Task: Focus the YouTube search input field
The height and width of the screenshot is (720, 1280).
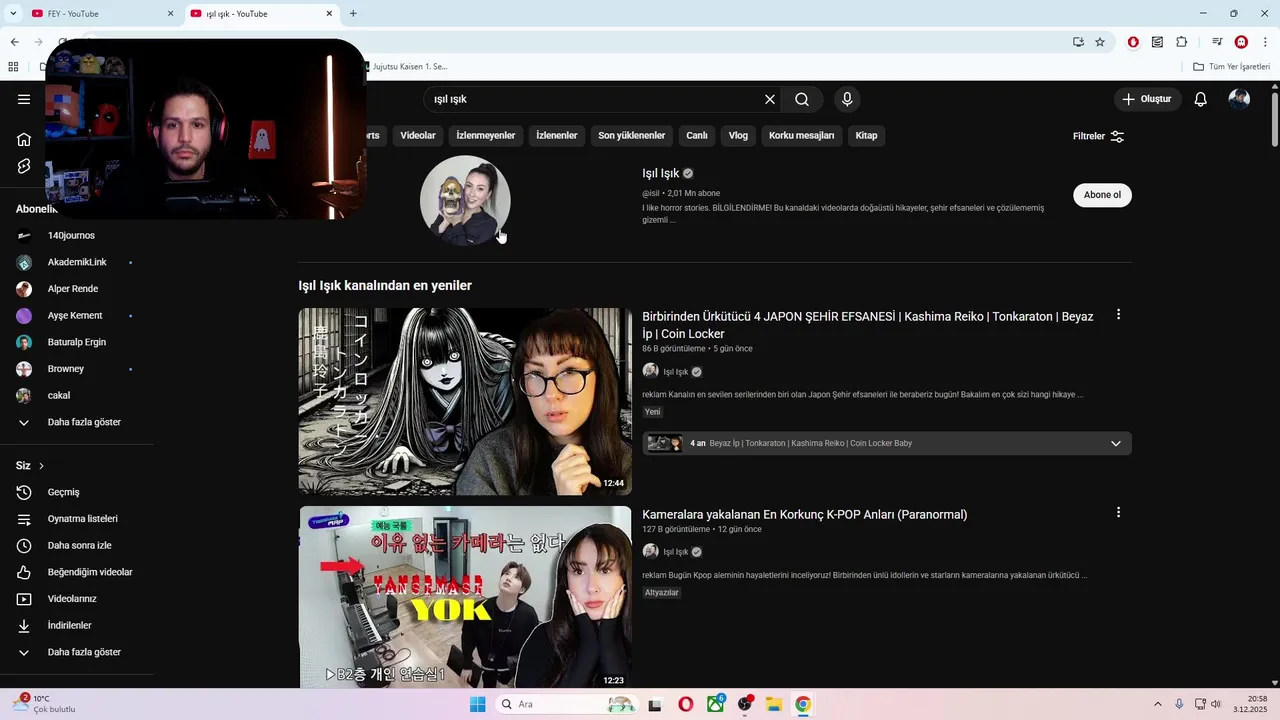Action: pos(595,99)
